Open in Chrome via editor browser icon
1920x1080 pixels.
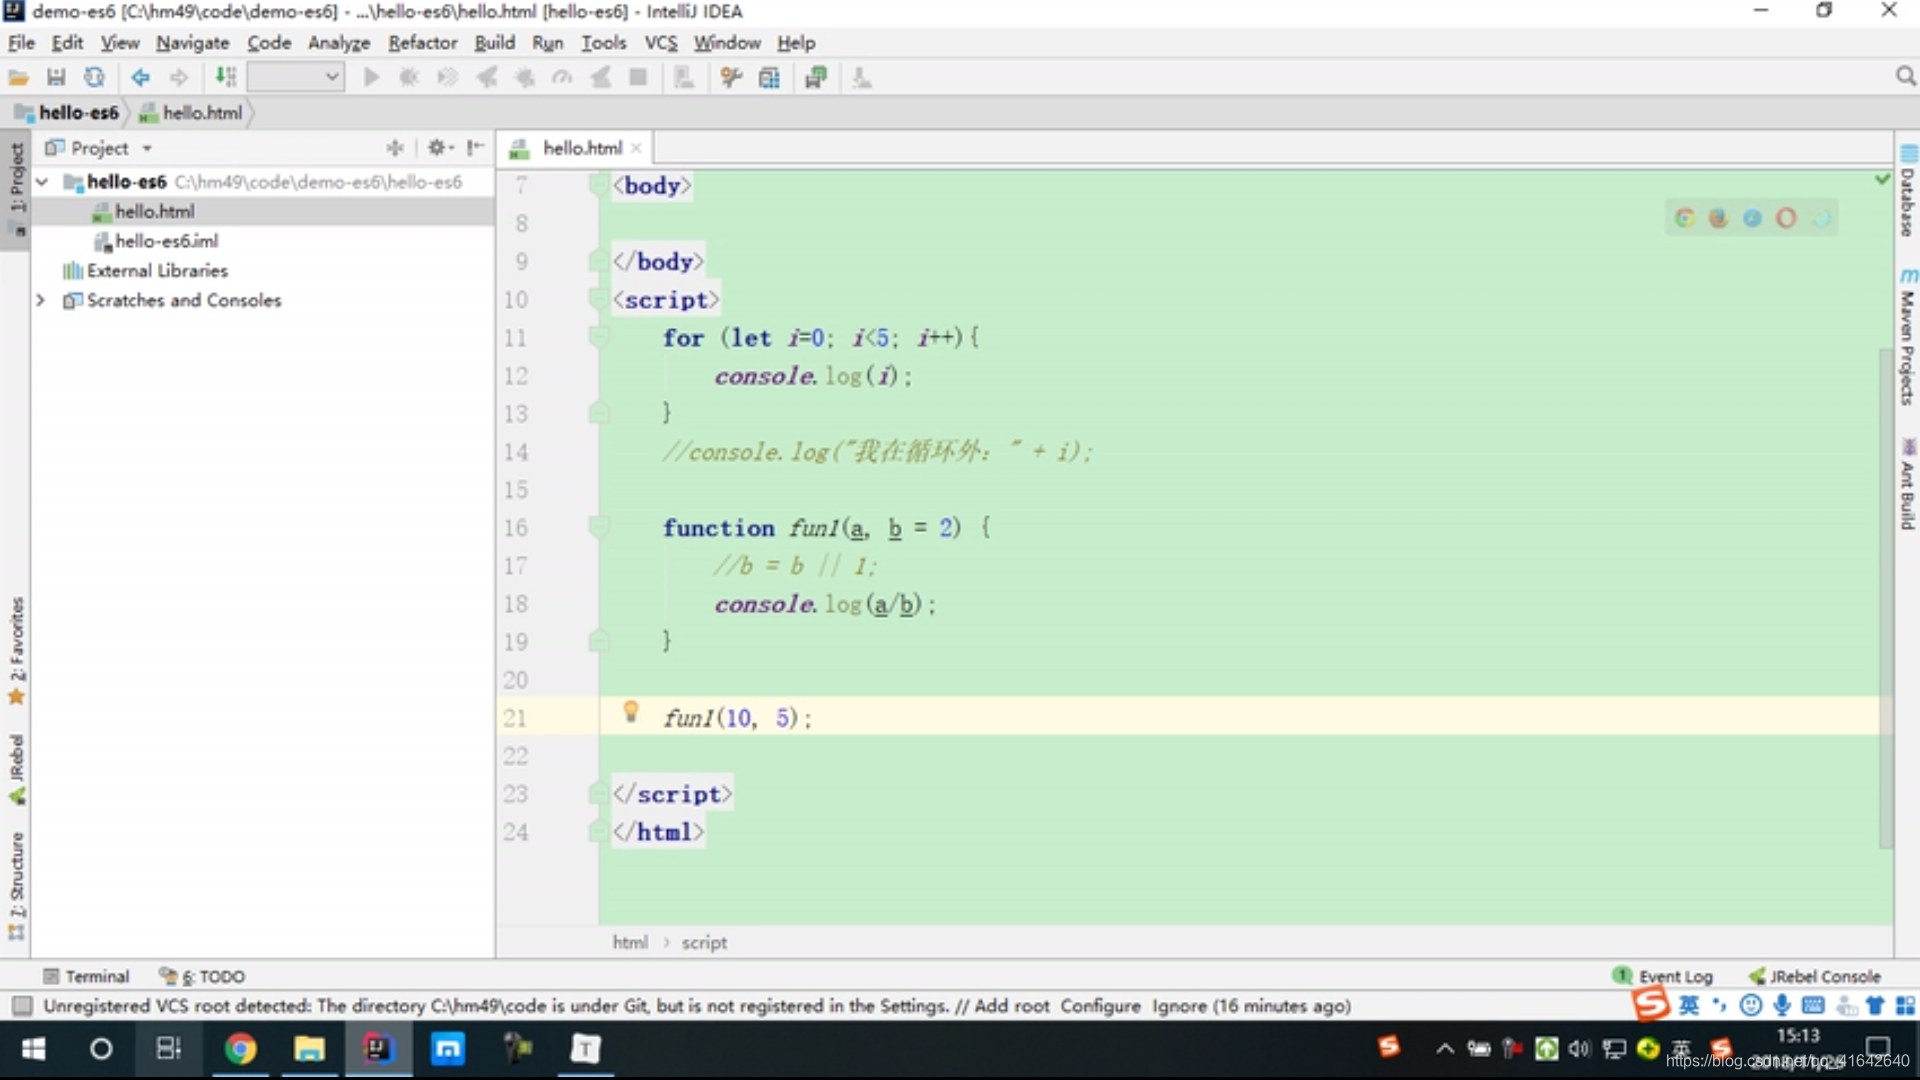(1685, 218)
